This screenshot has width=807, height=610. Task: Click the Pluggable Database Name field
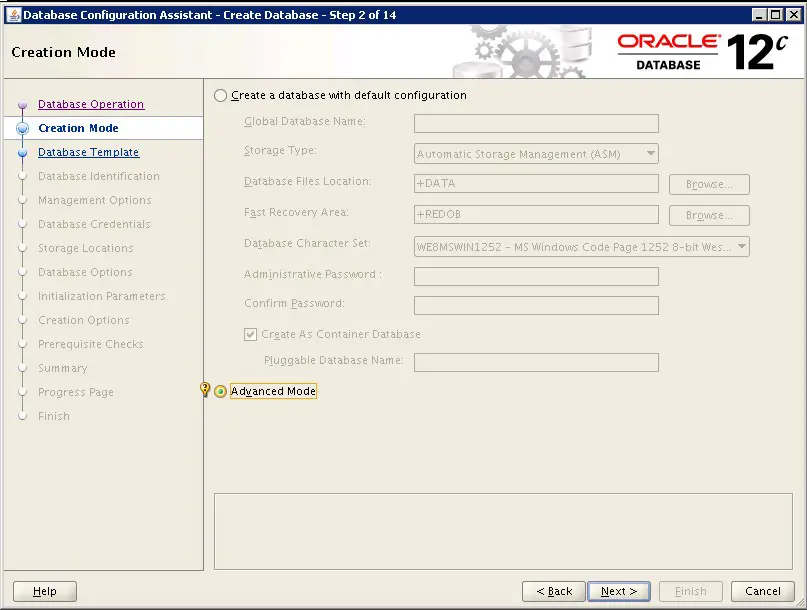click(536, 362)
